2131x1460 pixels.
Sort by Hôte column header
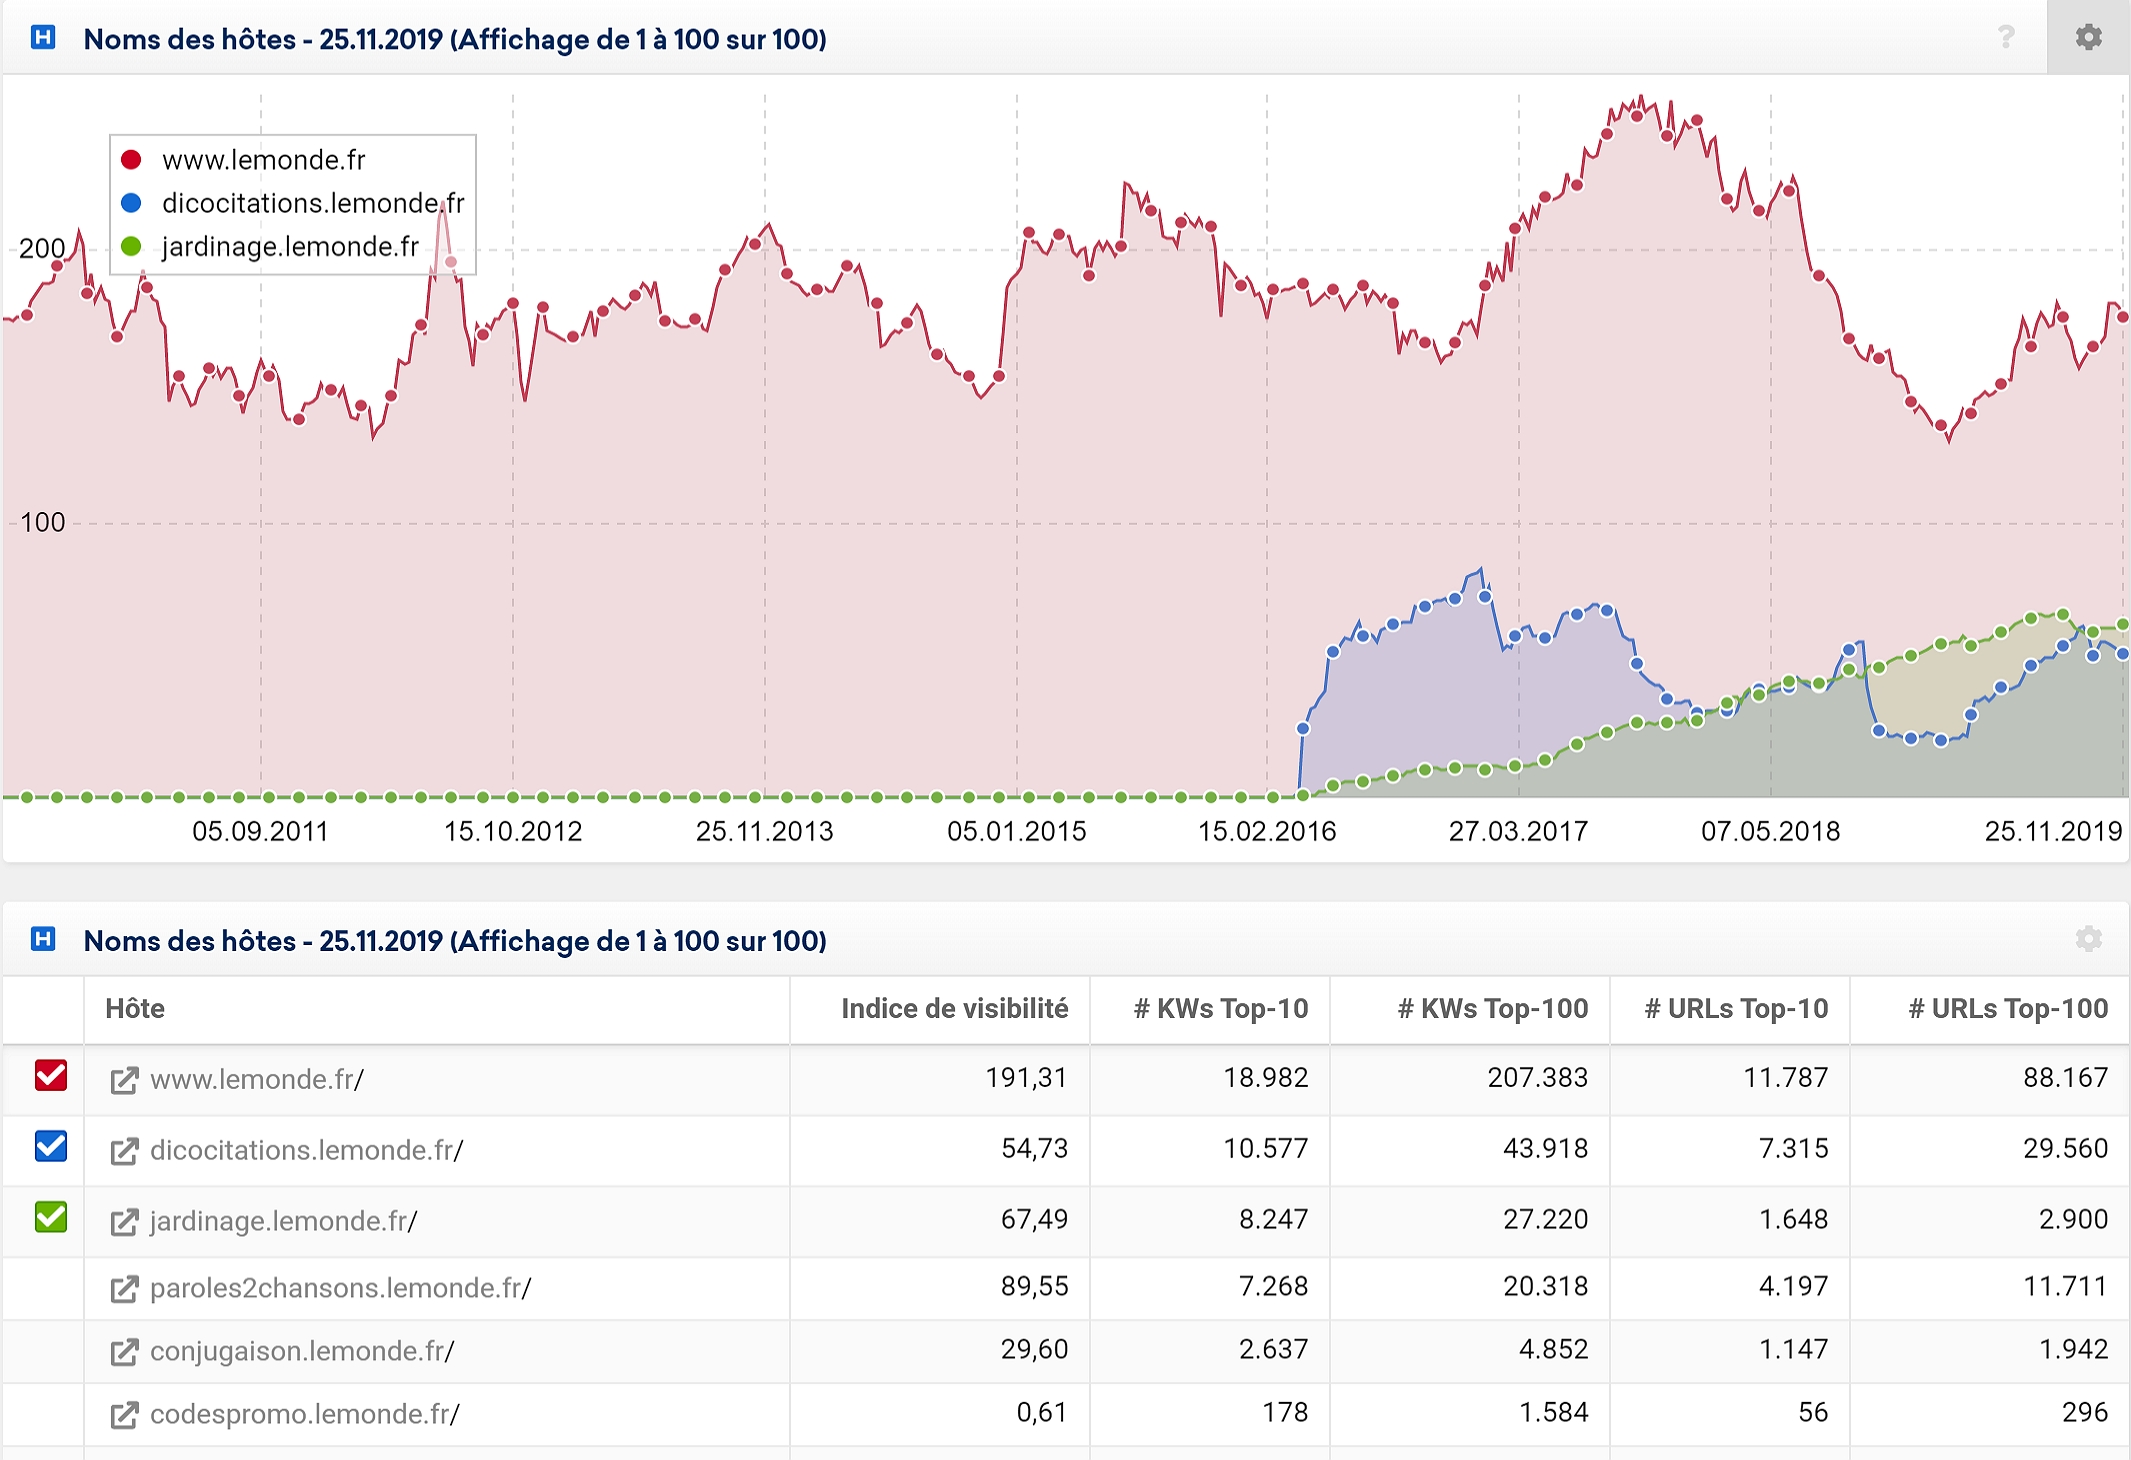click(135, 1009)
